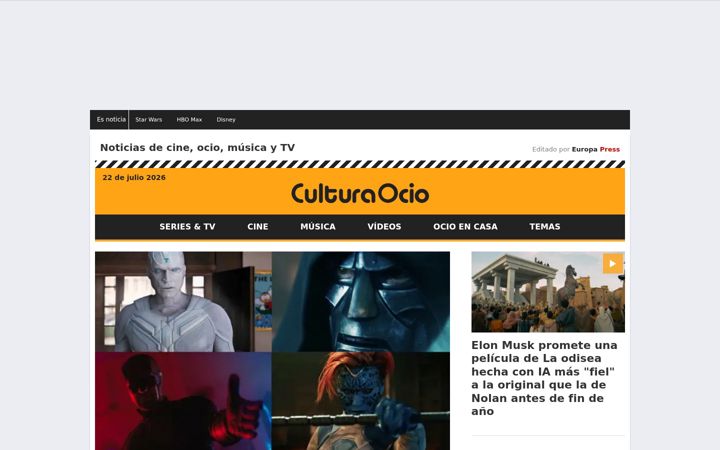Click the video play icon on Odyssey thumbnail
Viewport: 720px width, 450px height.
click(x=613, y=264)
